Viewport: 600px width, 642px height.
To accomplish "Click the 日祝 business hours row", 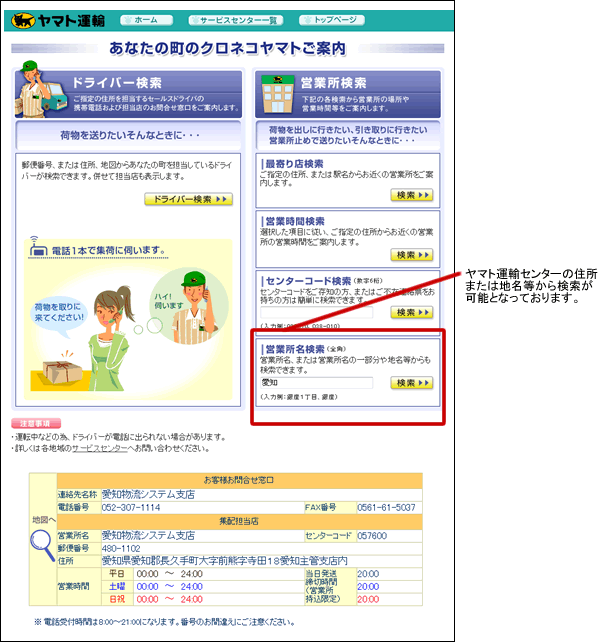I will pyautogui.click(x=203, y=599).
